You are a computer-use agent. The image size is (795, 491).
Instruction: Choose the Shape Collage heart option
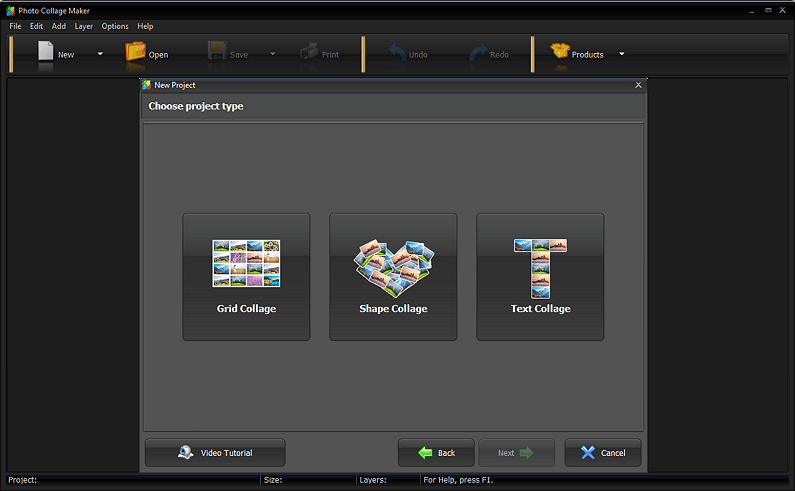point(393,277)
